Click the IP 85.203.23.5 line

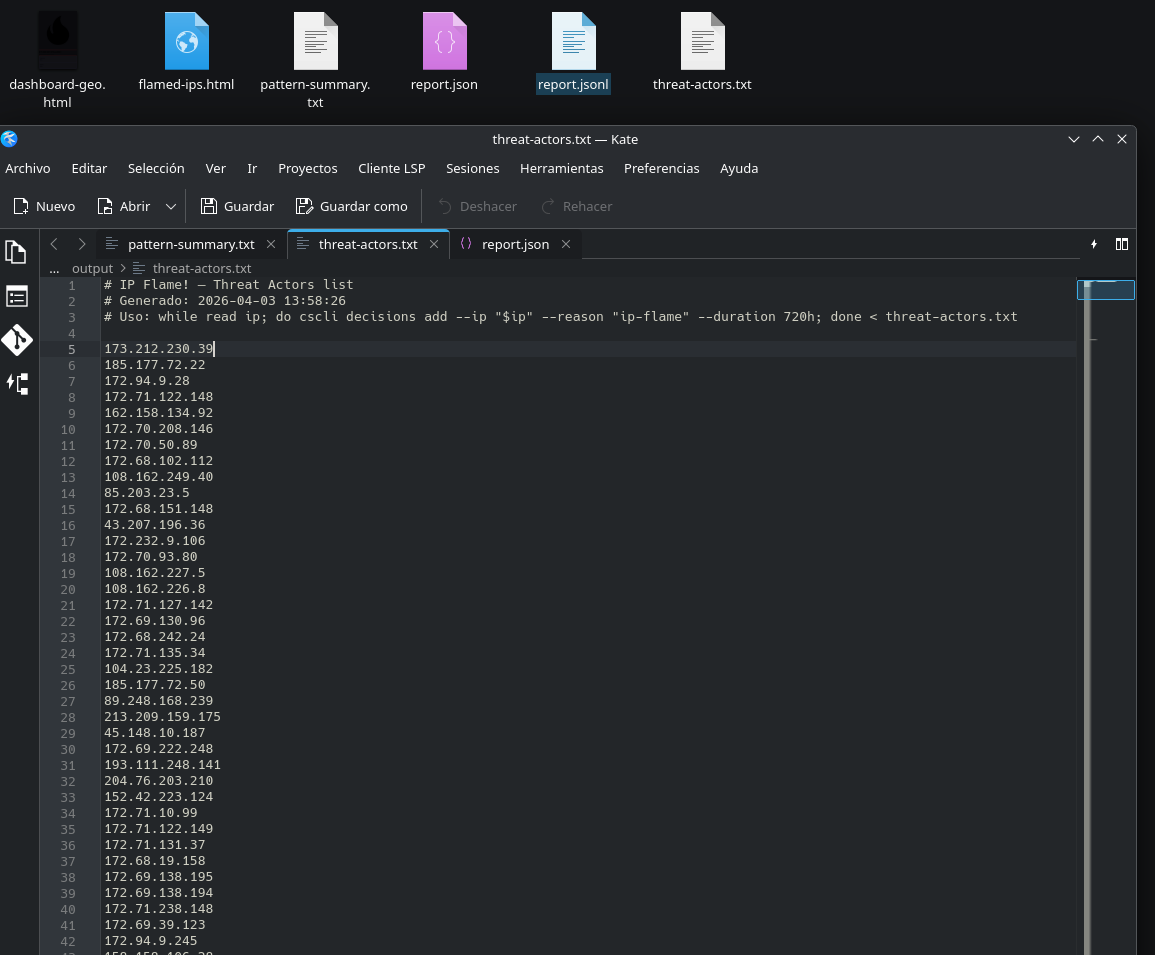point(147,493)
